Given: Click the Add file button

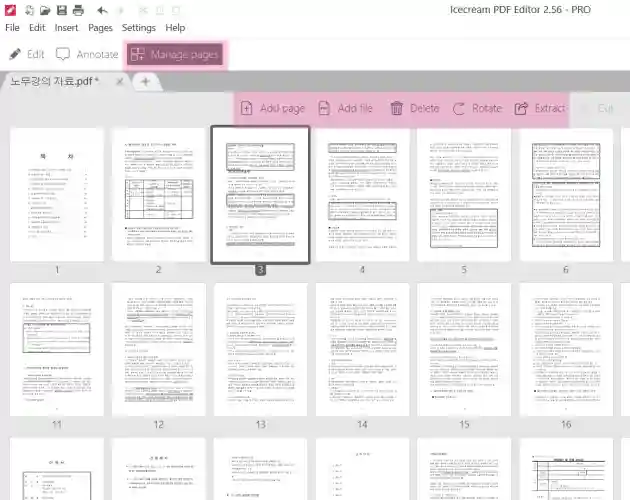Looking at the screenshot, I should click(x=345, y=109).
